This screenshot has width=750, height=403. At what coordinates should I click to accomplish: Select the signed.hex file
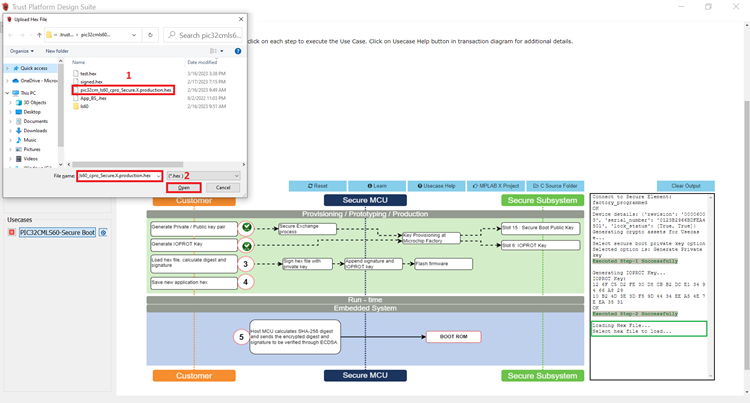click(x=91, y=82)
